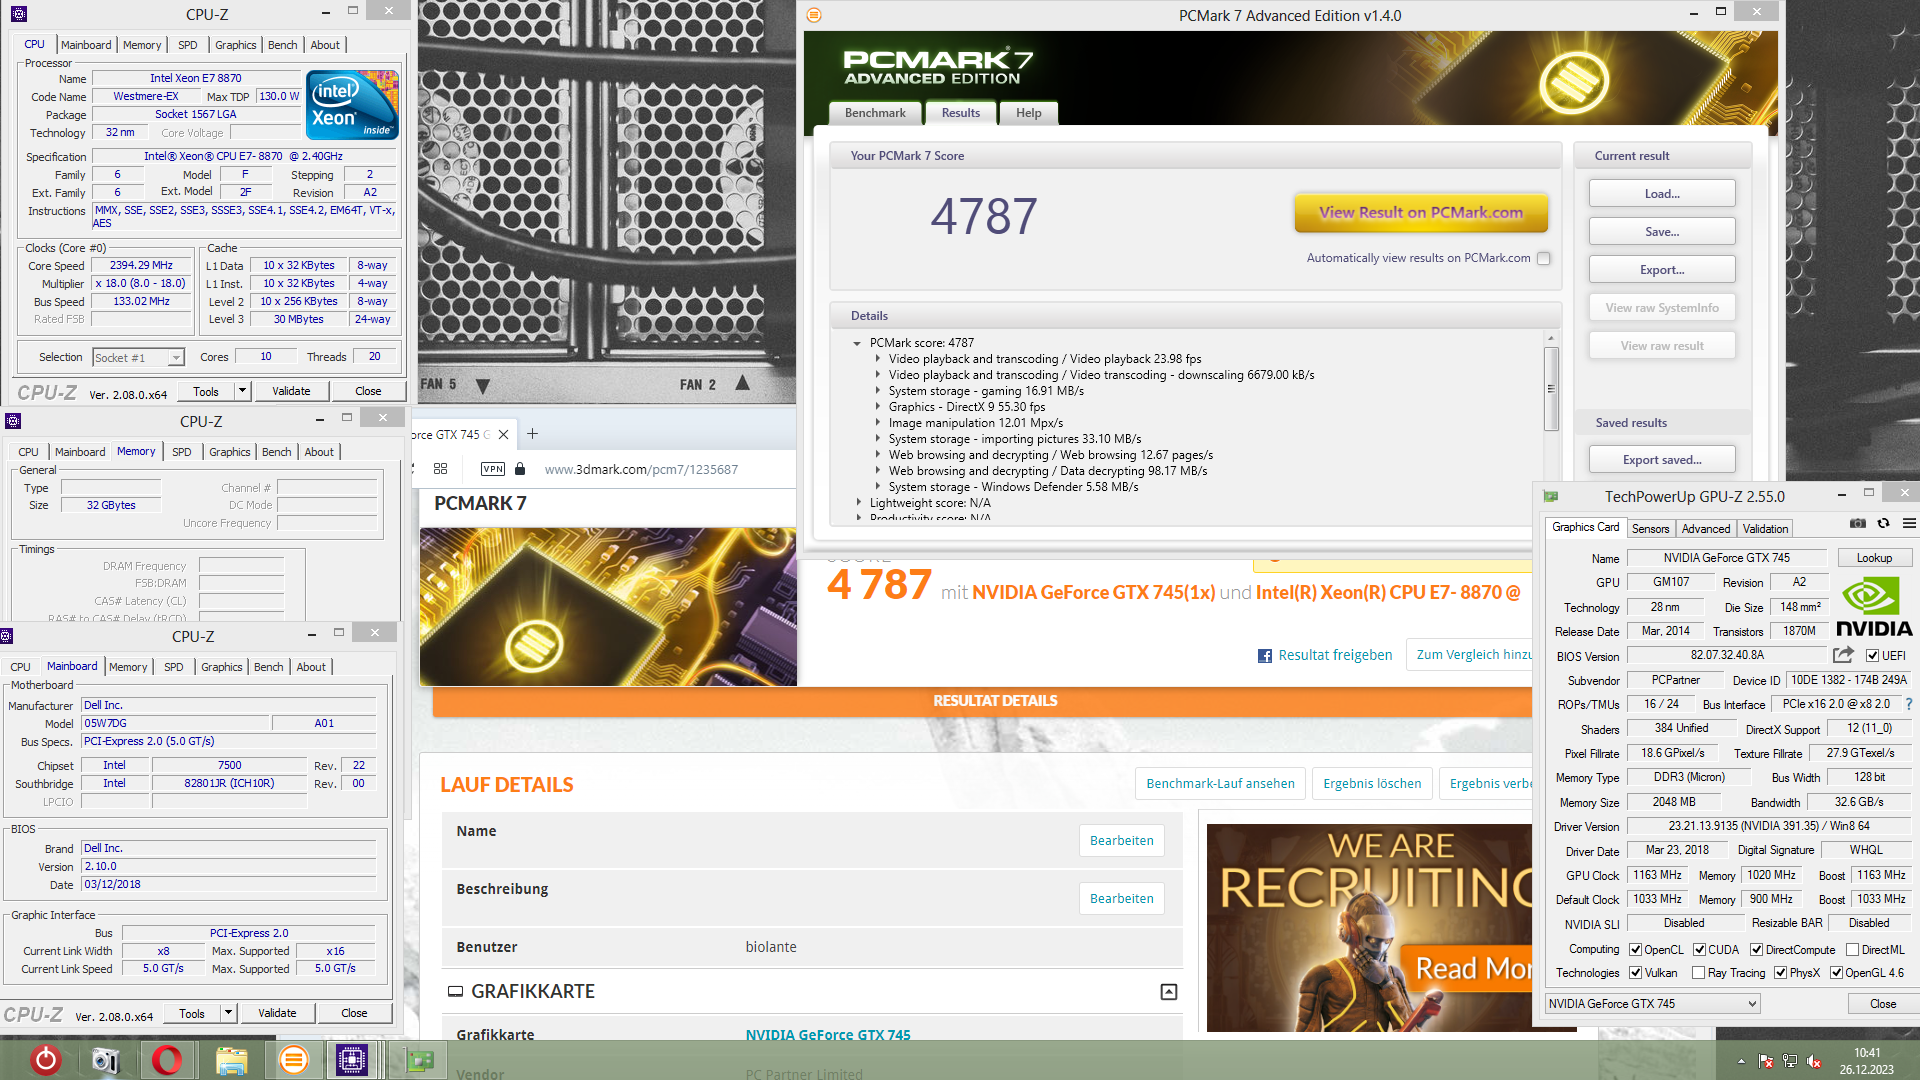Screen dimensions: 1920x1080
Task: Click the Export... button in PCMark 7
Action: click(x=1662, y=270)
